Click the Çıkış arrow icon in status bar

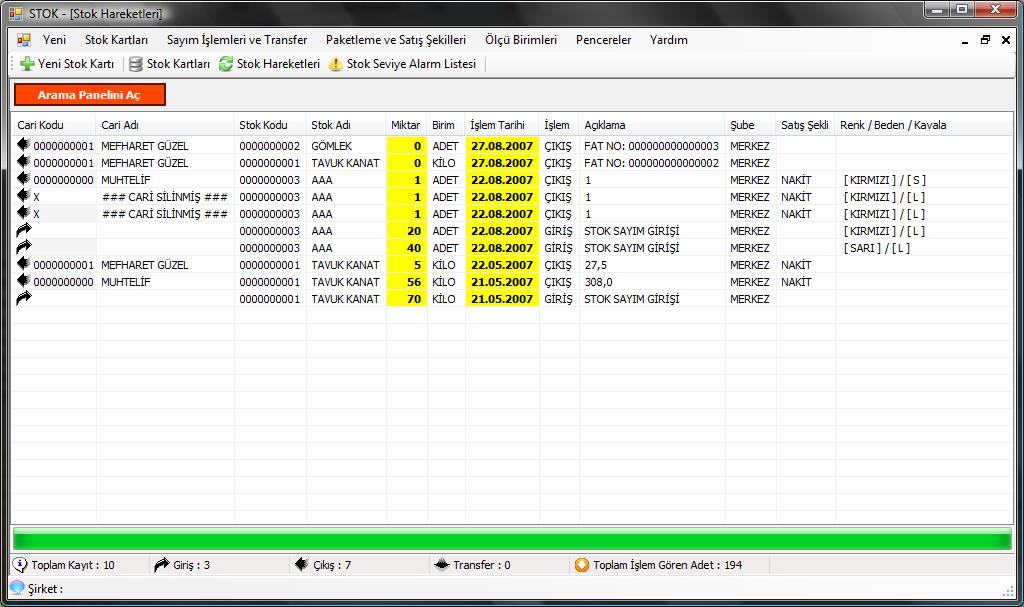point(301,565)
